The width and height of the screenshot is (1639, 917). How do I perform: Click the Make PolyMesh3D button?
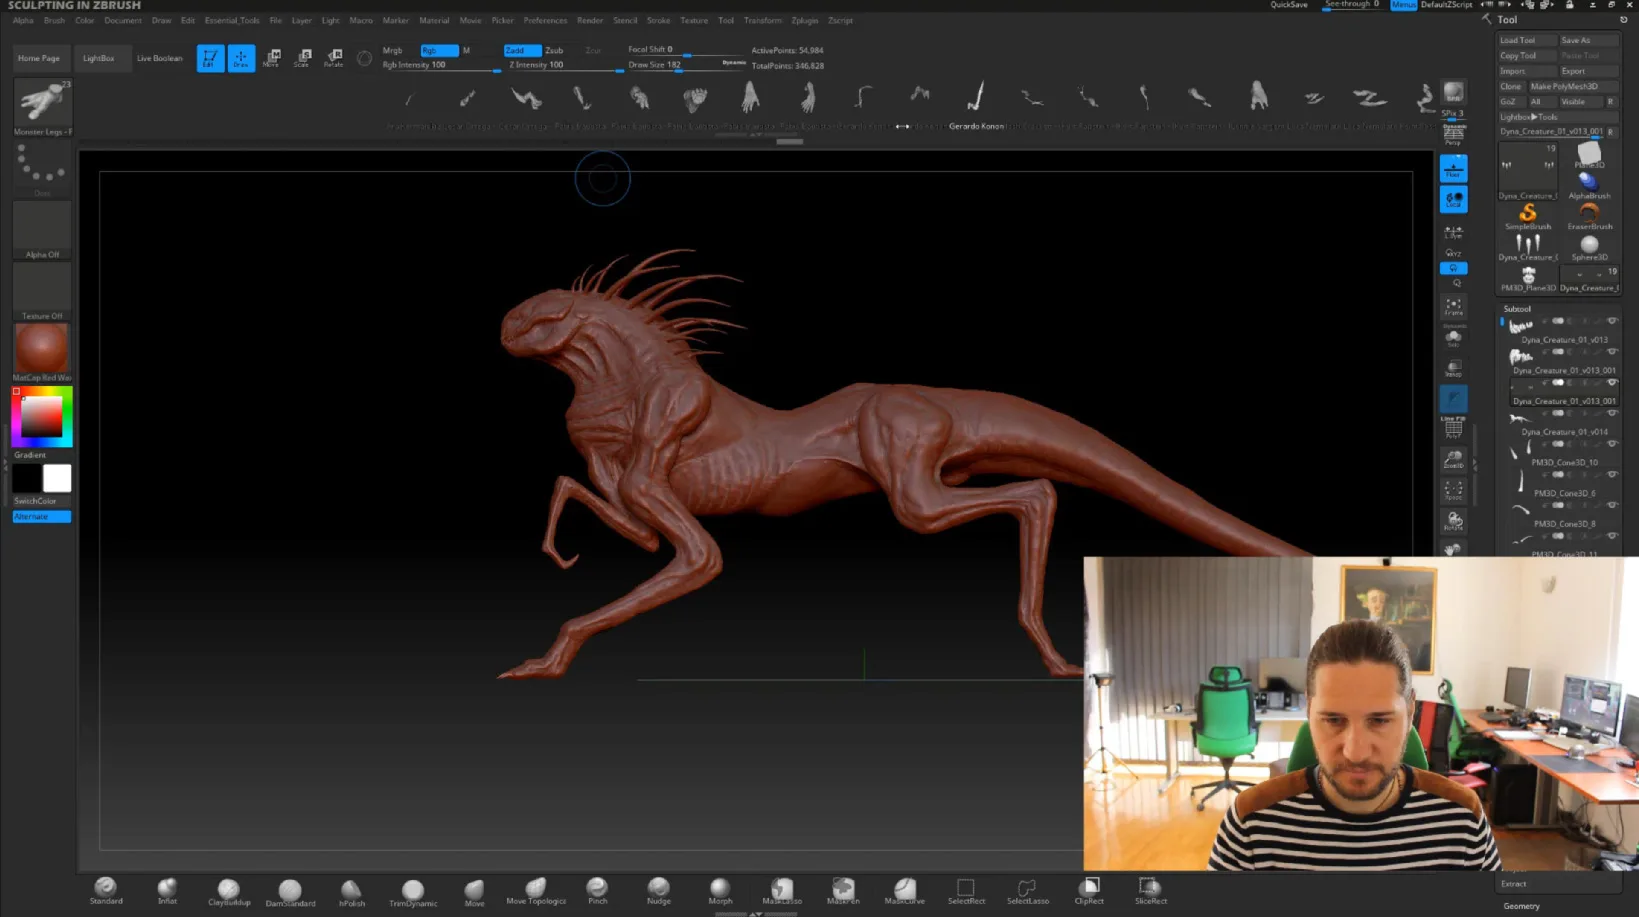pyautogui.click(x=1564, y=86)
